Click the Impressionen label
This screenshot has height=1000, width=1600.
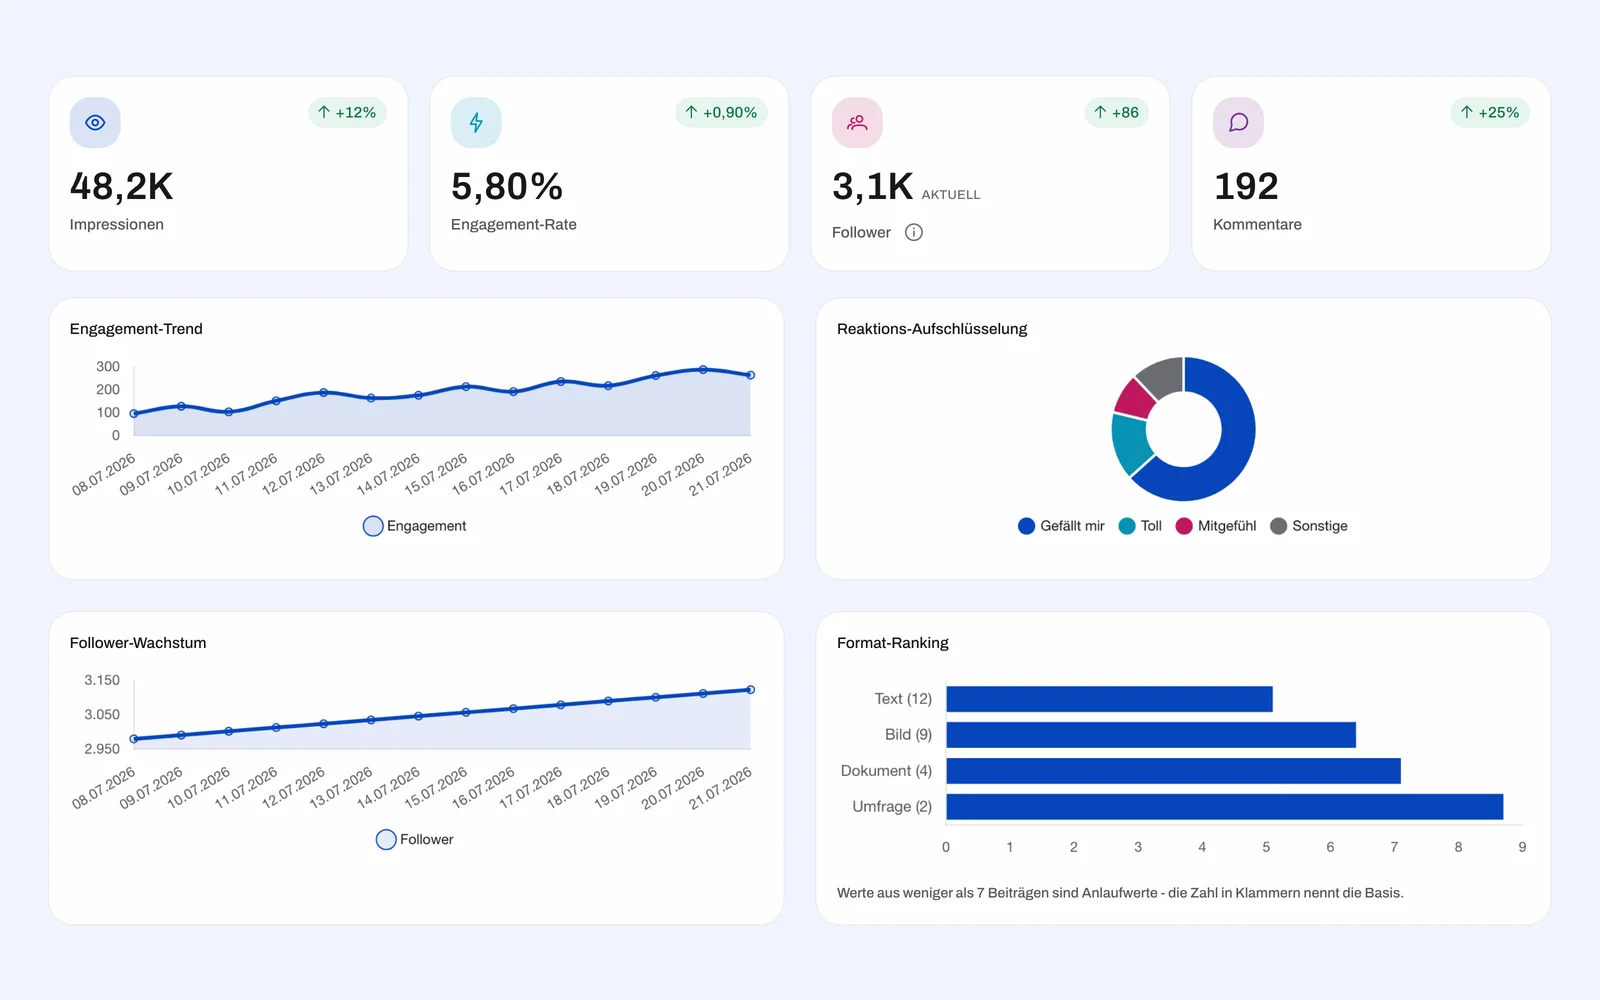[x=117, y=225]
